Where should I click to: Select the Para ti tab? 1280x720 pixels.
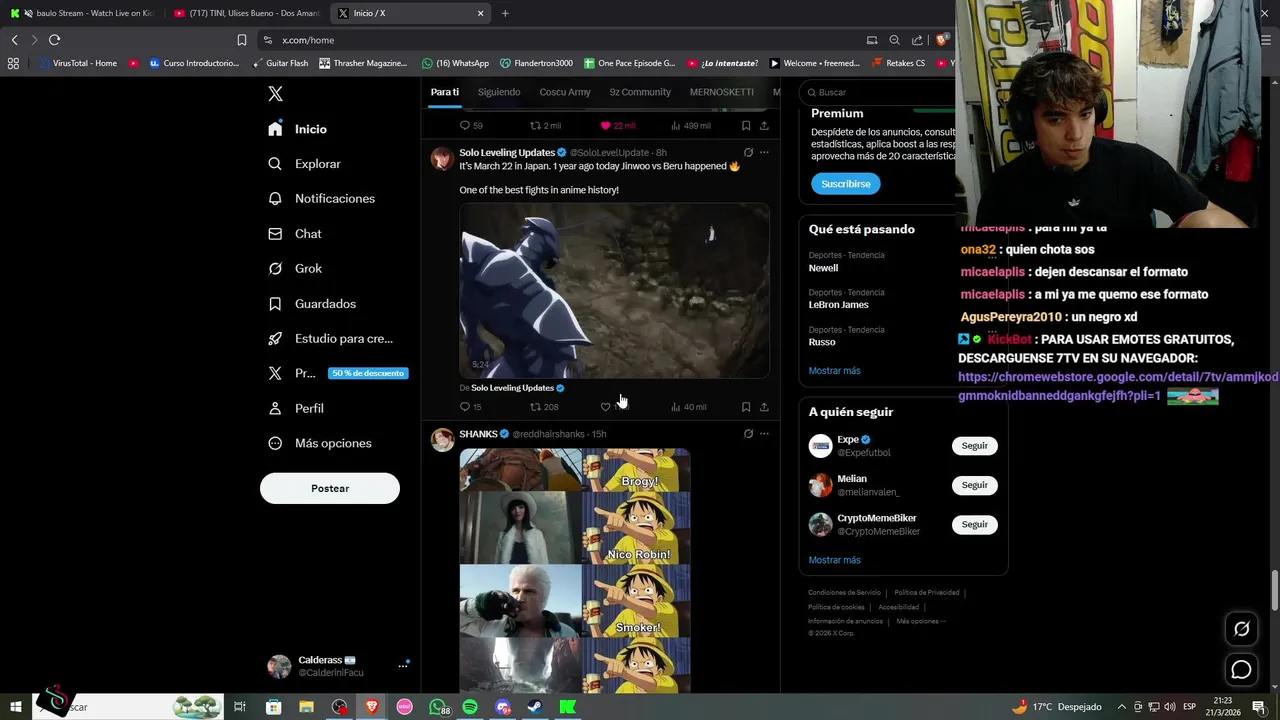tap(445, 92)
